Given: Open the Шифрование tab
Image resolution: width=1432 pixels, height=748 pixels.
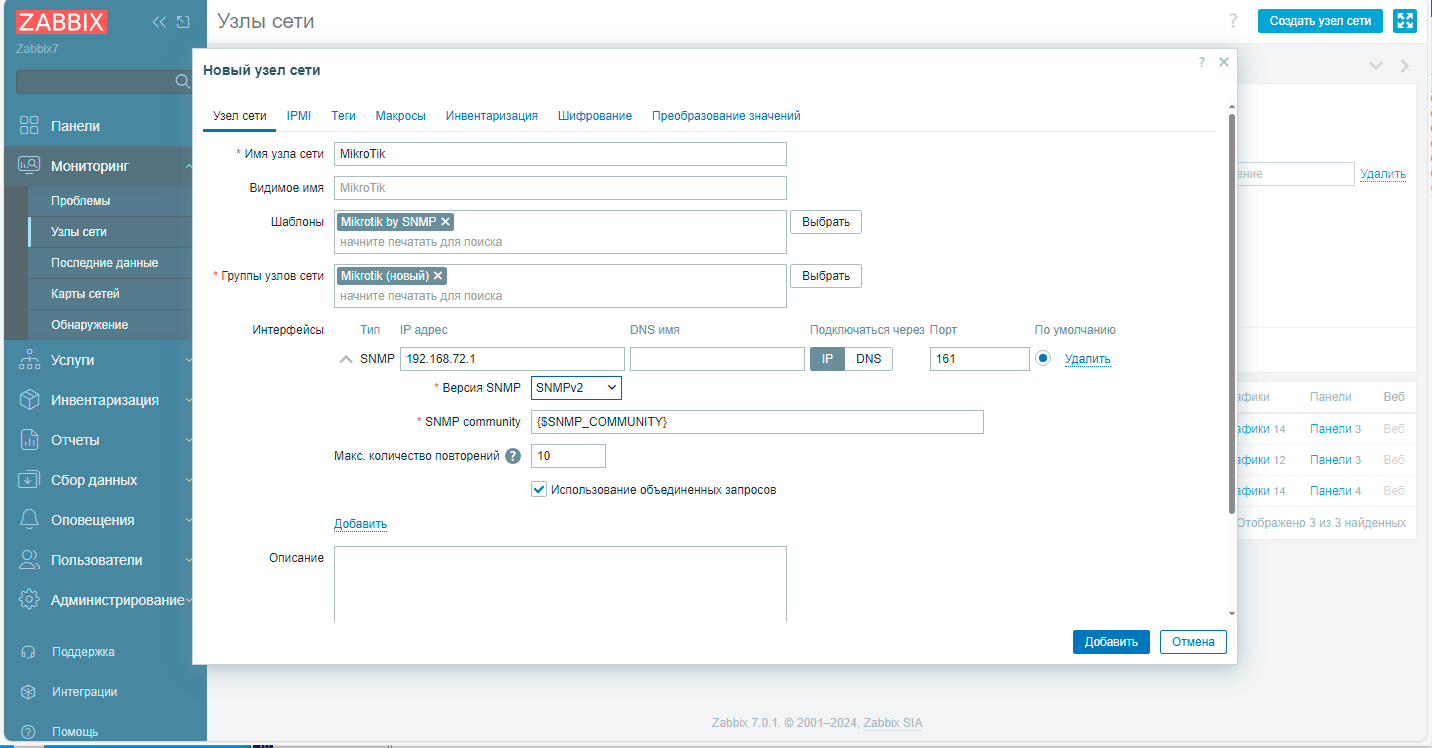Looking at the screenshot, I should 594,116.
